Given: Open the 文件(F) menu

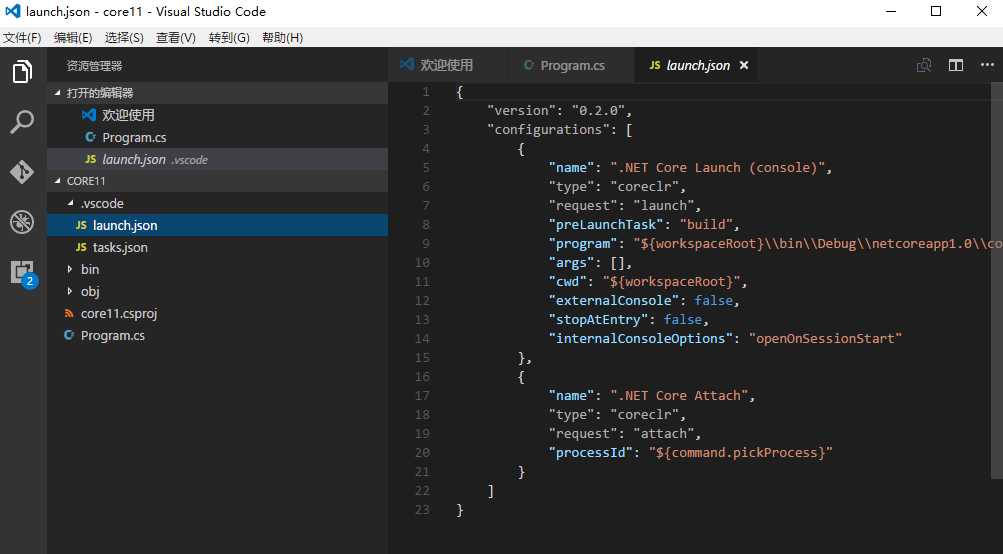Looking at the screenshot, I should [x=22, y=38].
